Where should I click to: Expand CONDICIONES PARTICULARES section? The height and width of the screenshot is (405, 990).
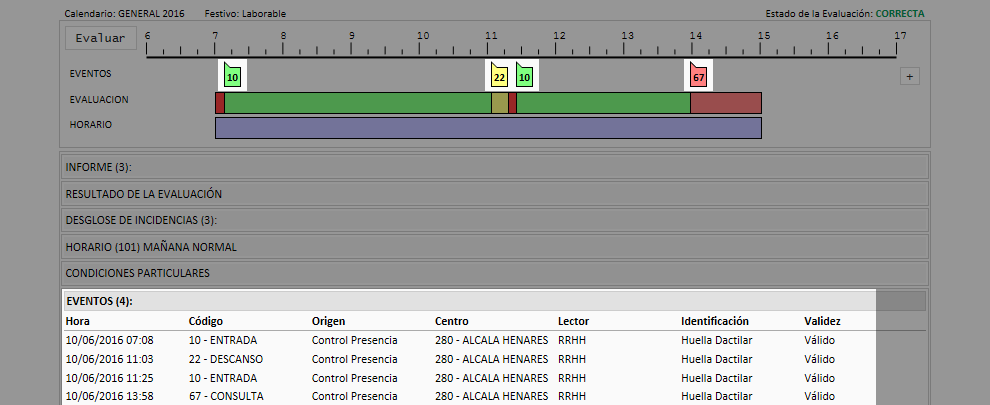click(x=496, y=274)
